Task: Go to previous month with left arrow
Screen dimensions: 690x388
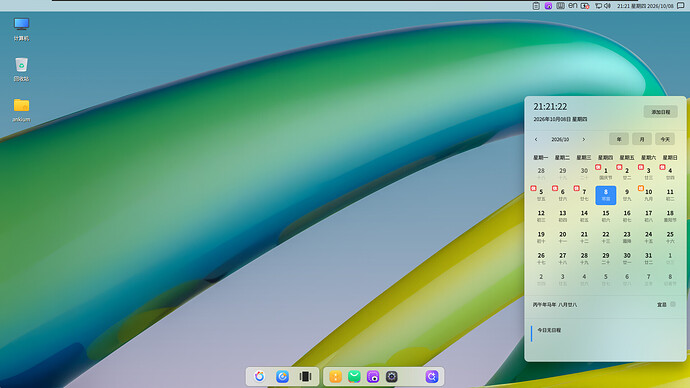Action: click(x=536, y=139)
